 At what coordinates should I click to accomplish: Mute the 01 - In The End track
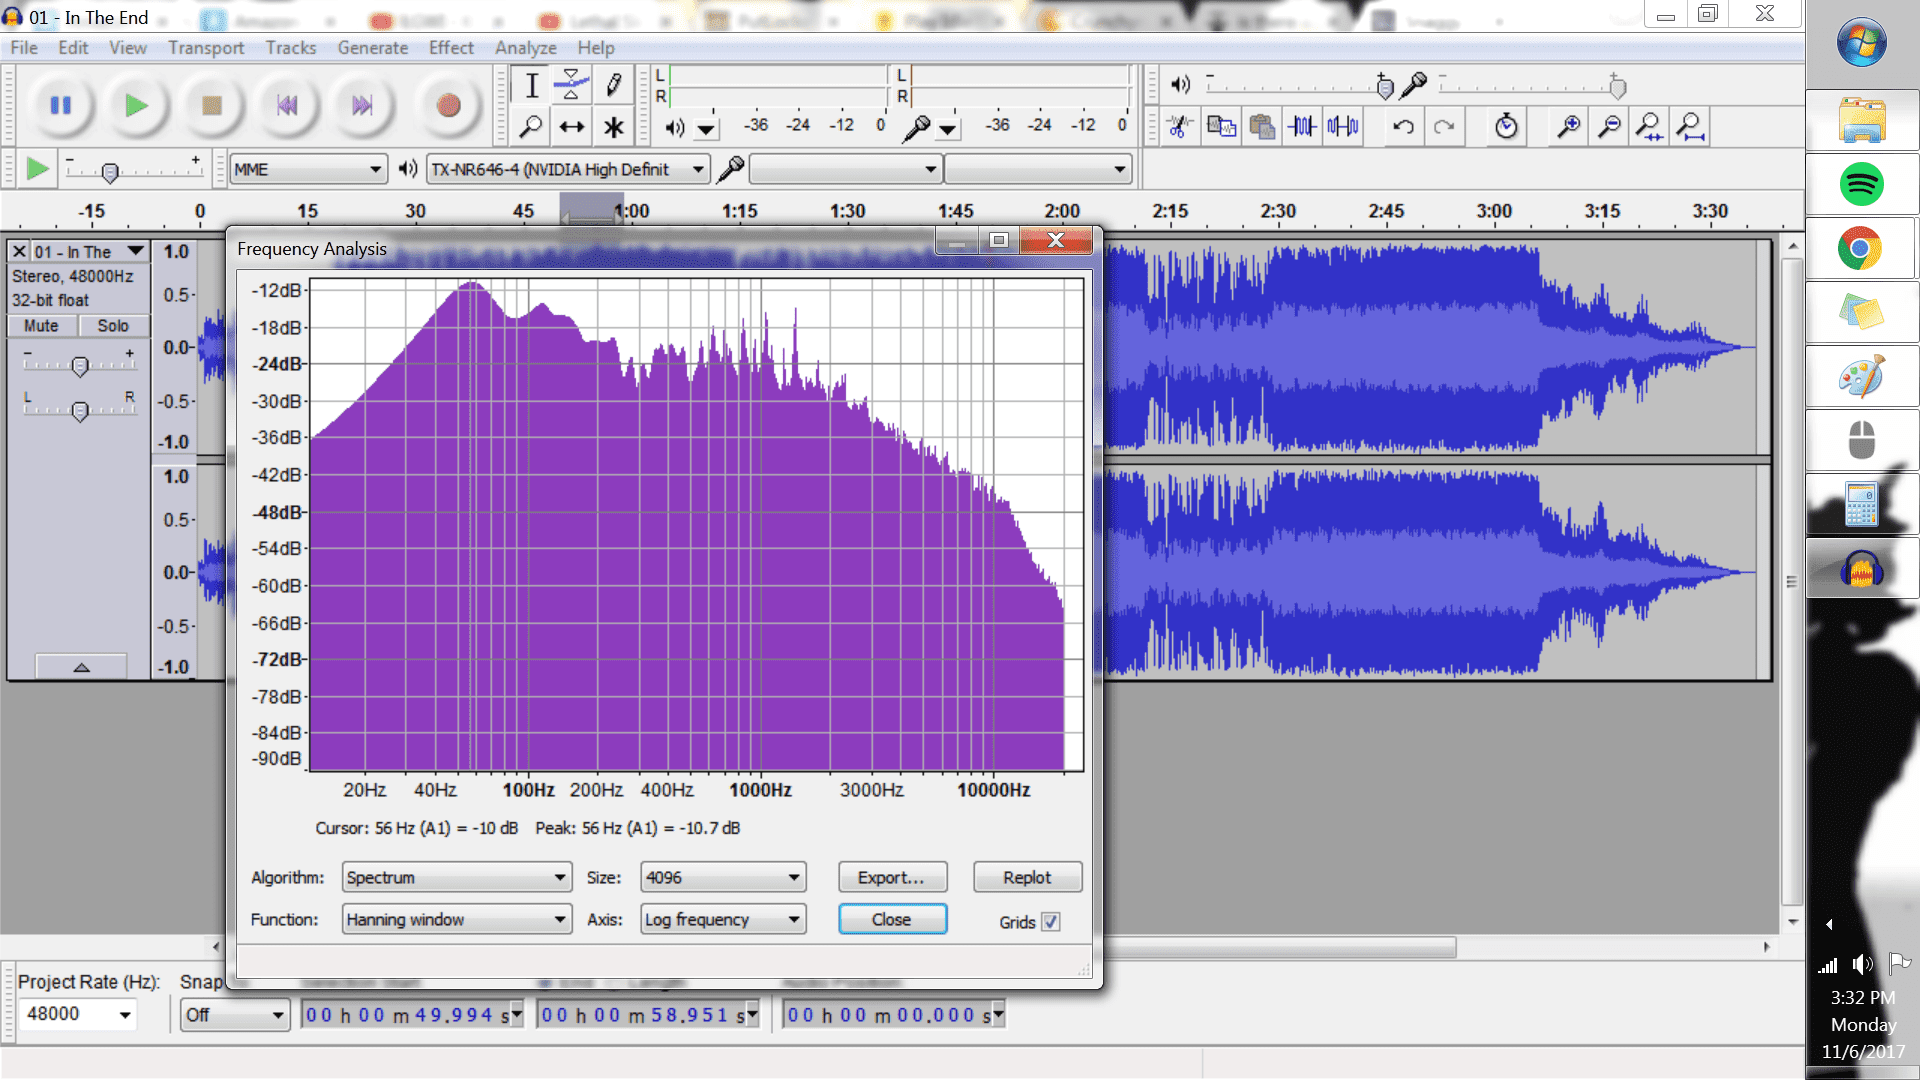point(41,326)
